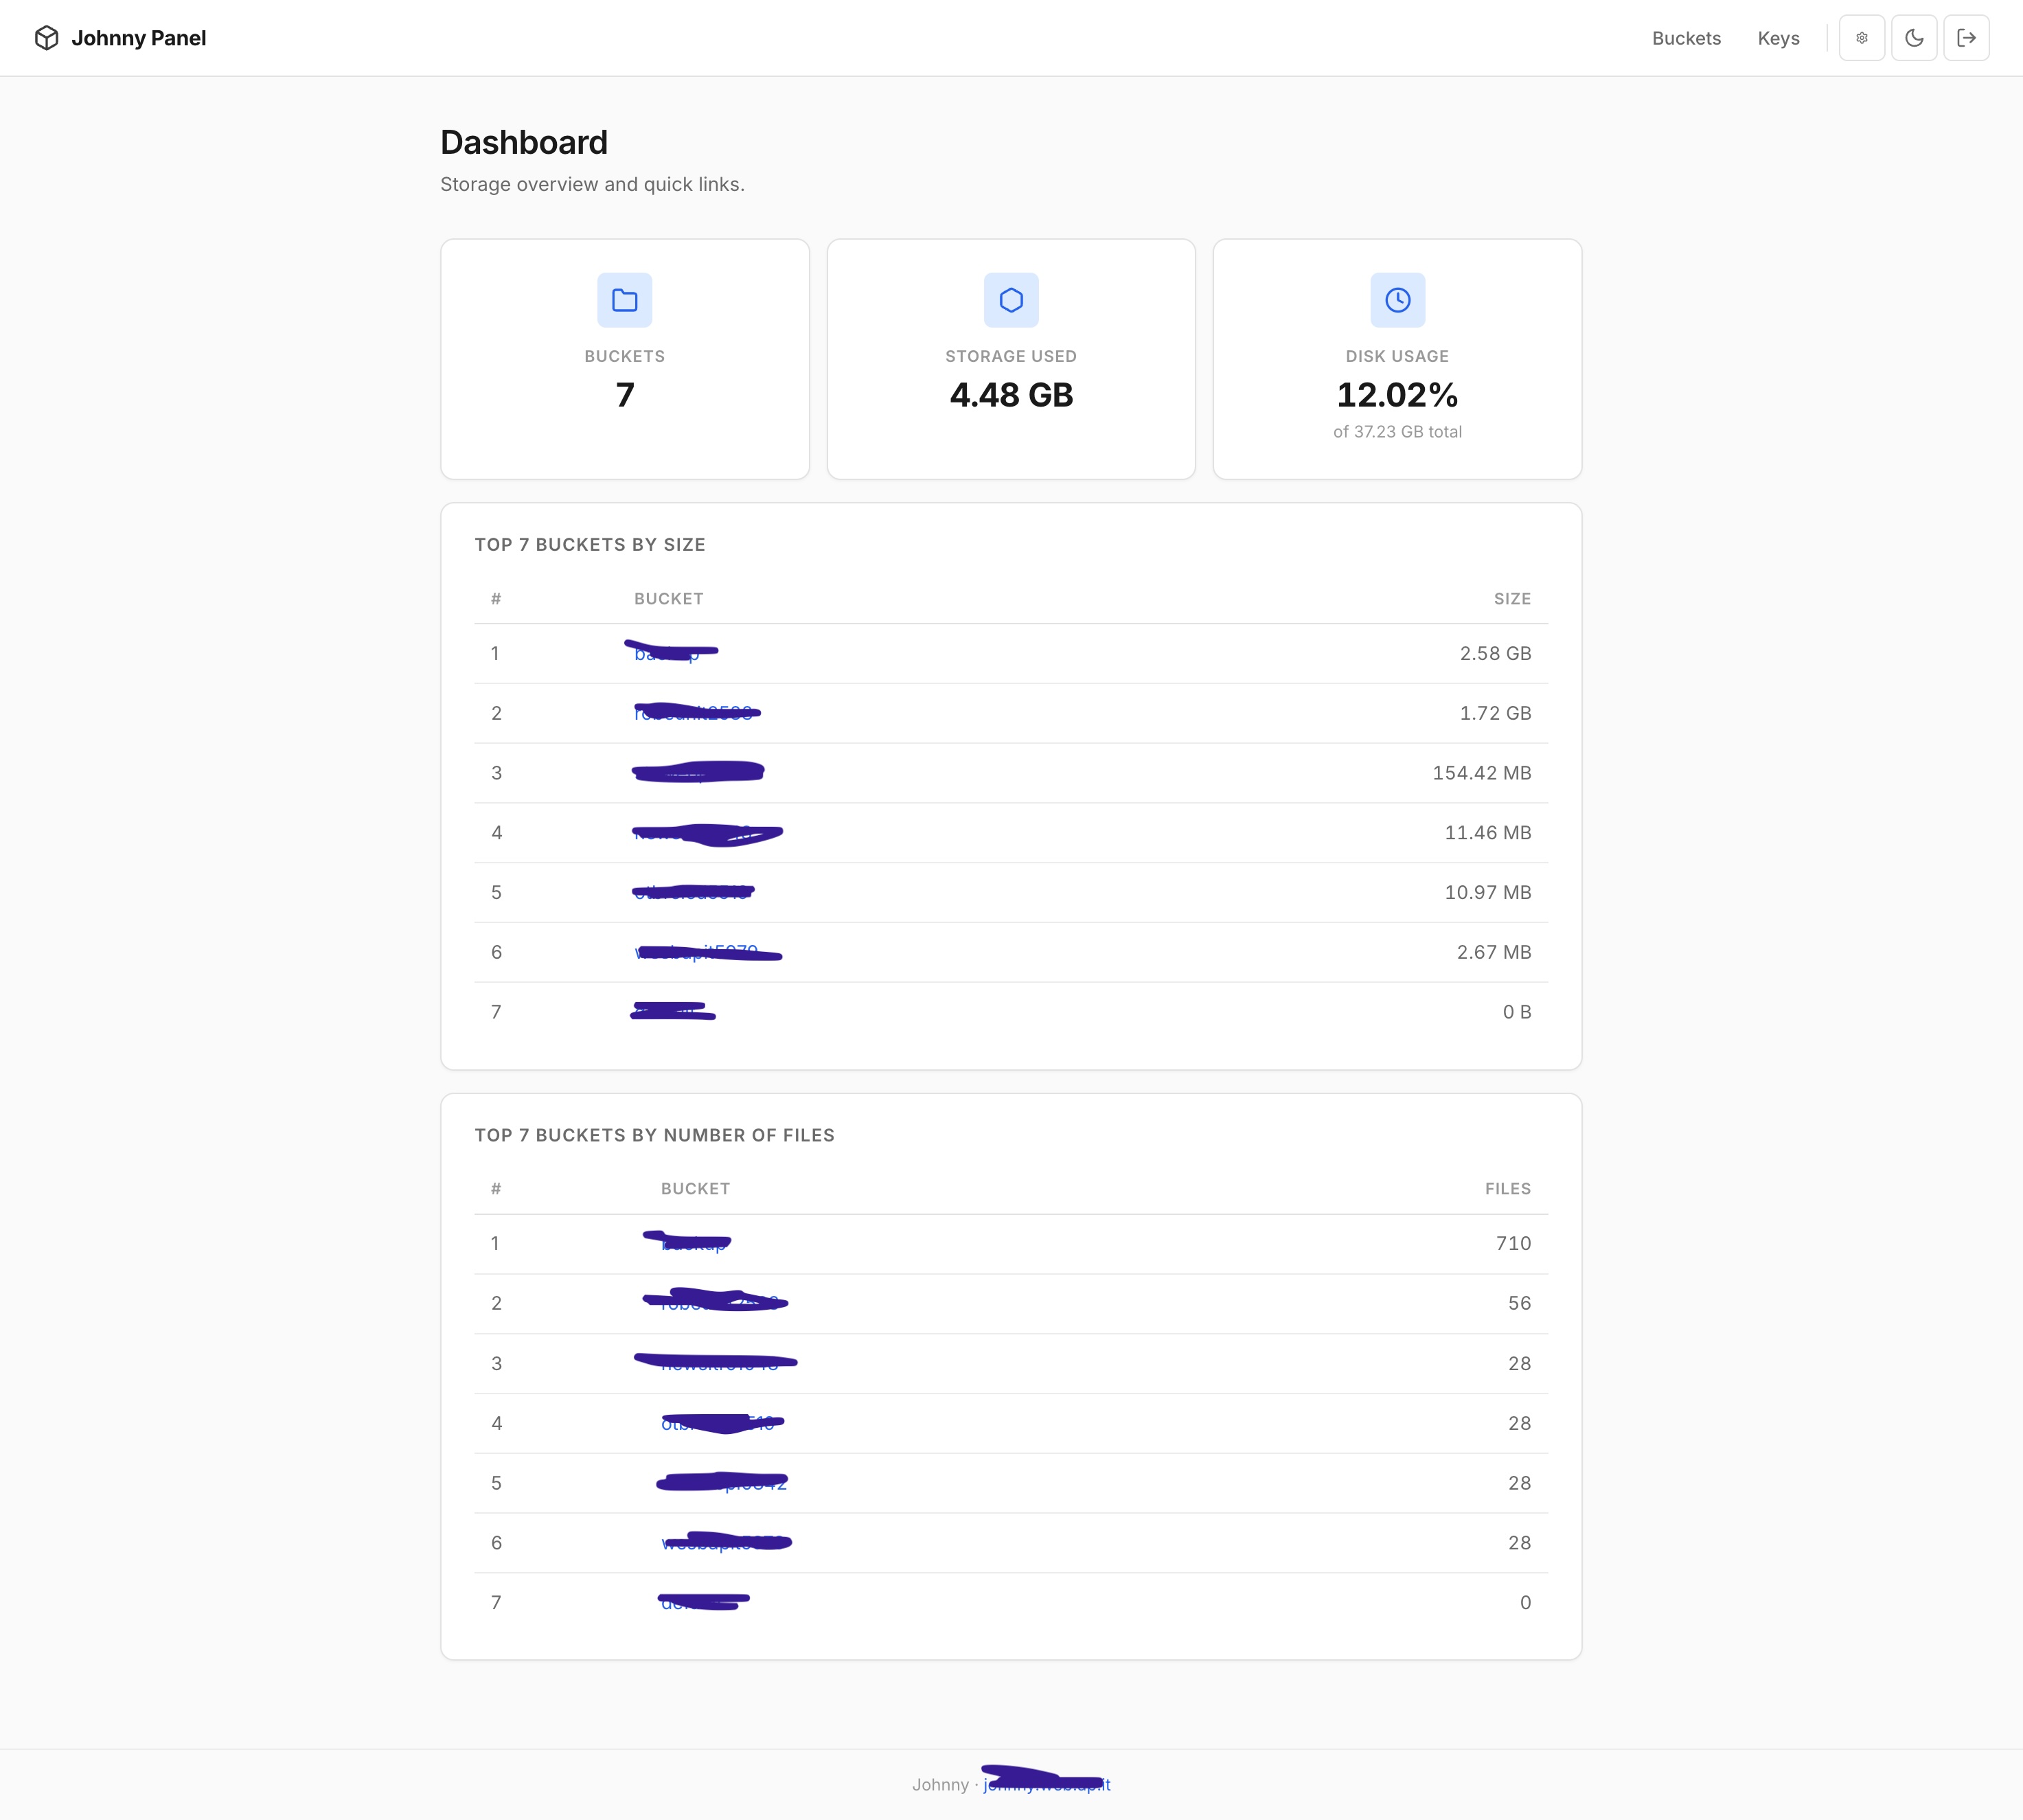Click the 'Dashboard' page heading
The height and width of the screenshot is (1820, 2023).
coord(524,142)
